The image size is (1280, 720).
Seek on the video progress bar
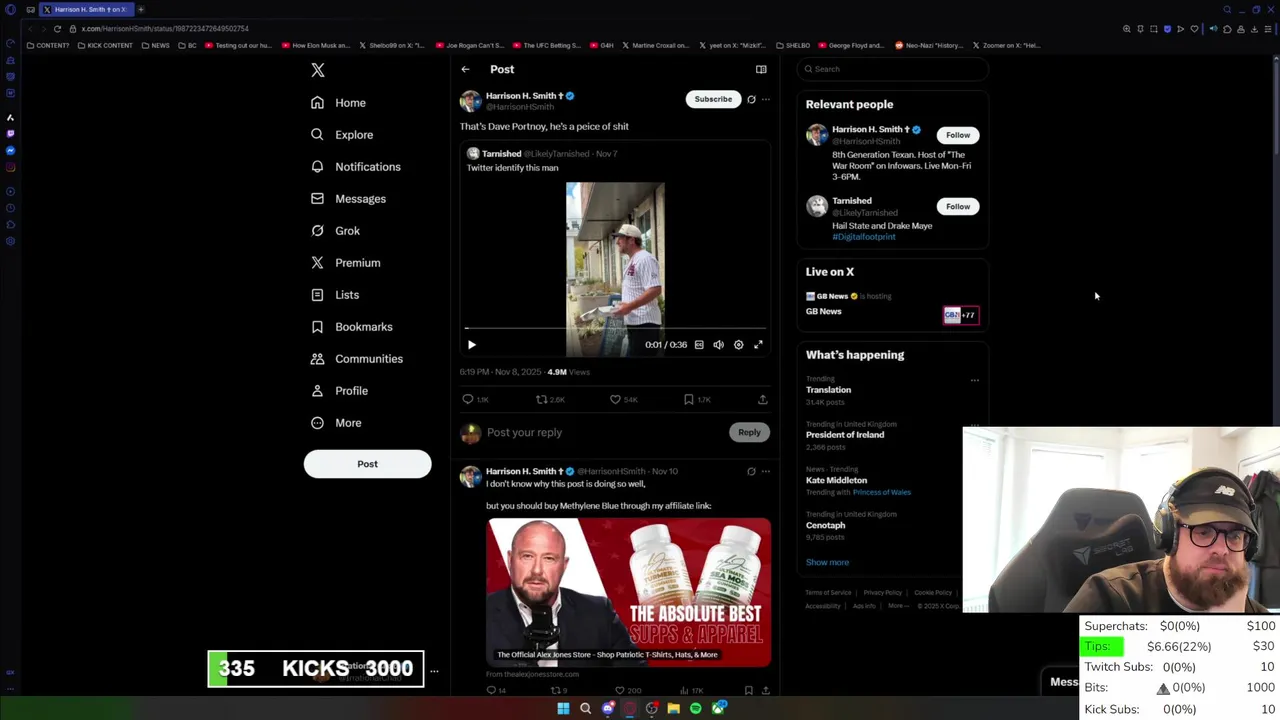615,328
